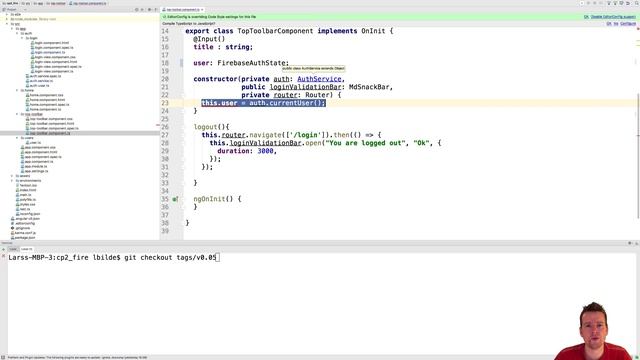This screenshot has width=640, height=360.
Task: Collapse the login folder
Action: point(22,38)
